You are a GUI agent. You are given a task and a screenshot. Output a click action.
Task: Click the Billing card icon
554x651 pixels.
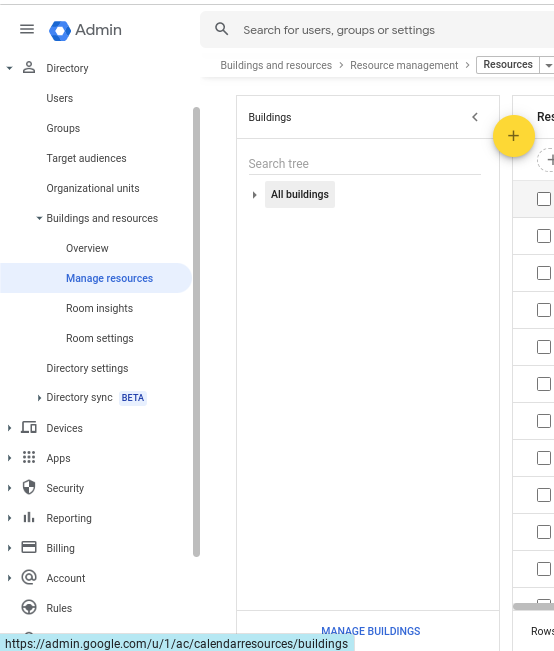29,547
